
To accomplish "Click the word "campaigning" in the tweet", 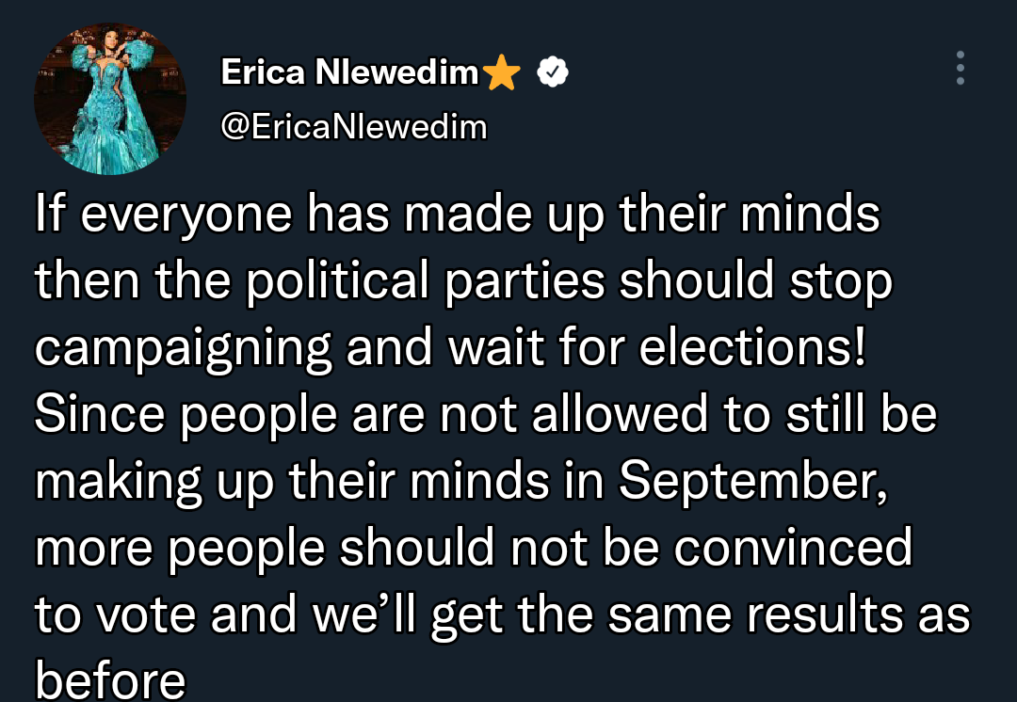I will pos(184,350).
